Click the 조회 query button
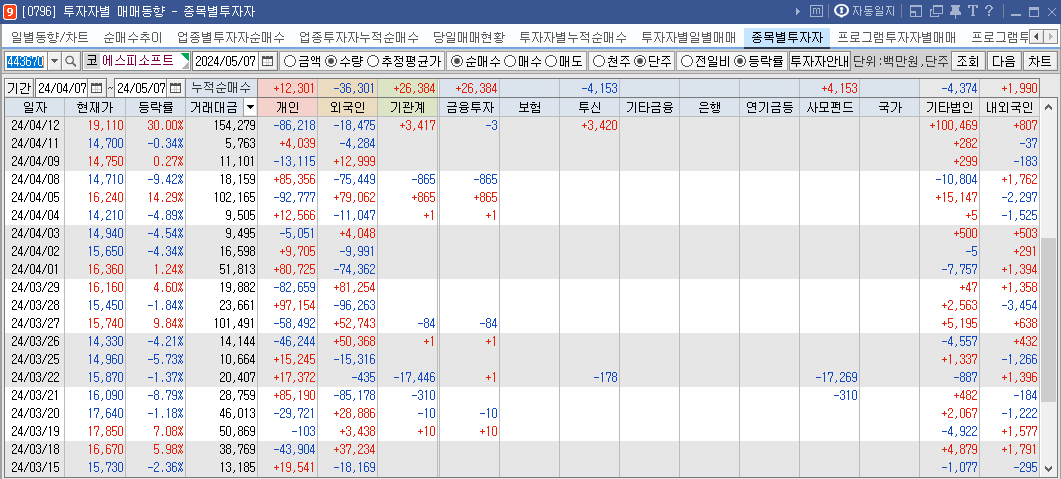The image size is (1061, 479). [x=968, y=62]
